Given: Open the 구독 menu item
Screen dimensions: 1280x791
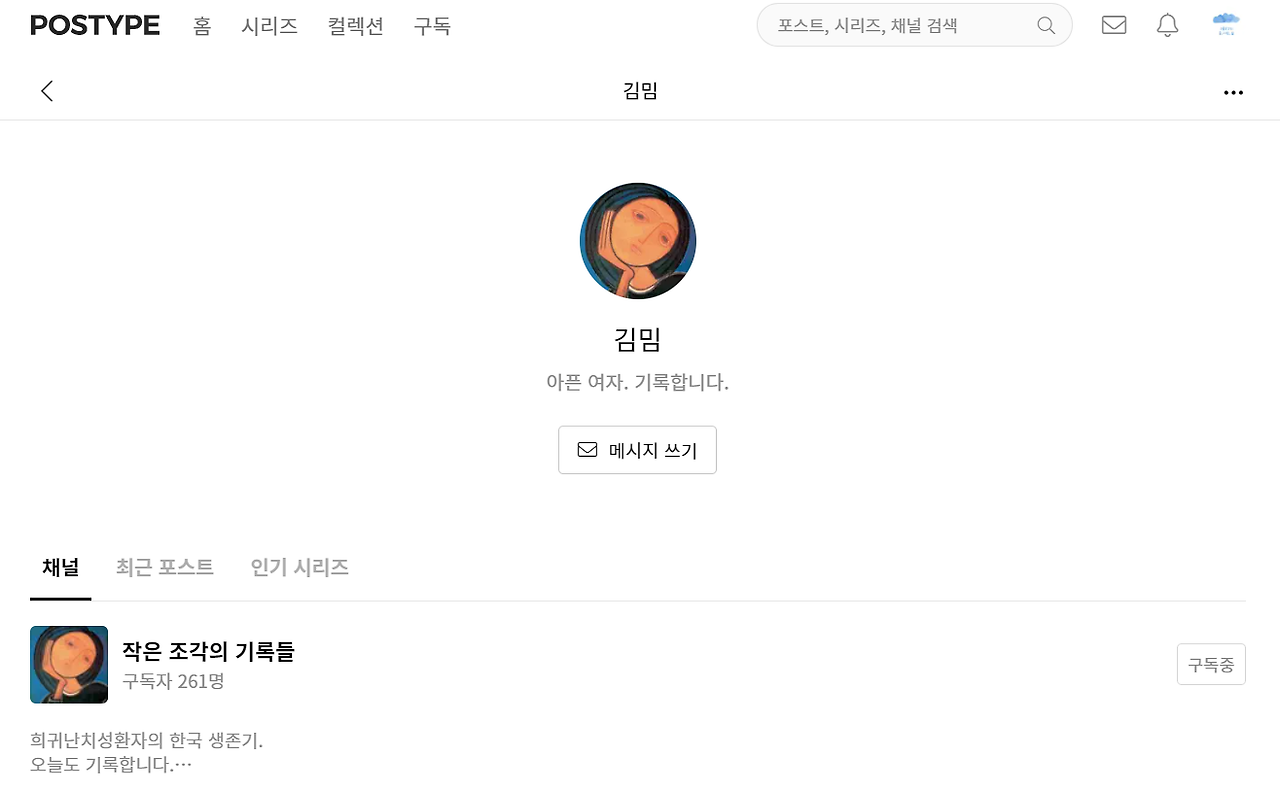Looking at the screenshot, I should [432, 27].
